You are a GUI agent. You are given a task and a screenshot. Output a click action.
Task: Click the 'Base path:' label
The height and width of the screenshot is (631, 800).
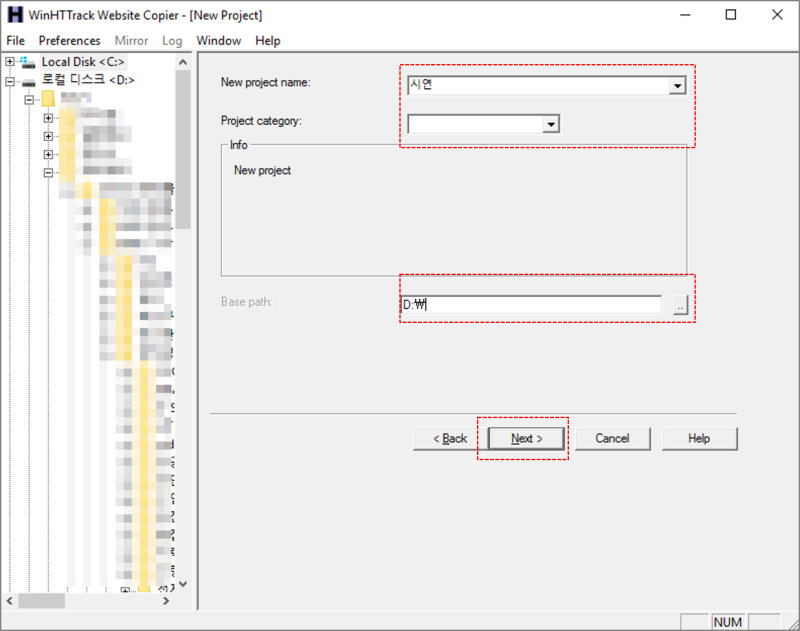coord(246,302)
